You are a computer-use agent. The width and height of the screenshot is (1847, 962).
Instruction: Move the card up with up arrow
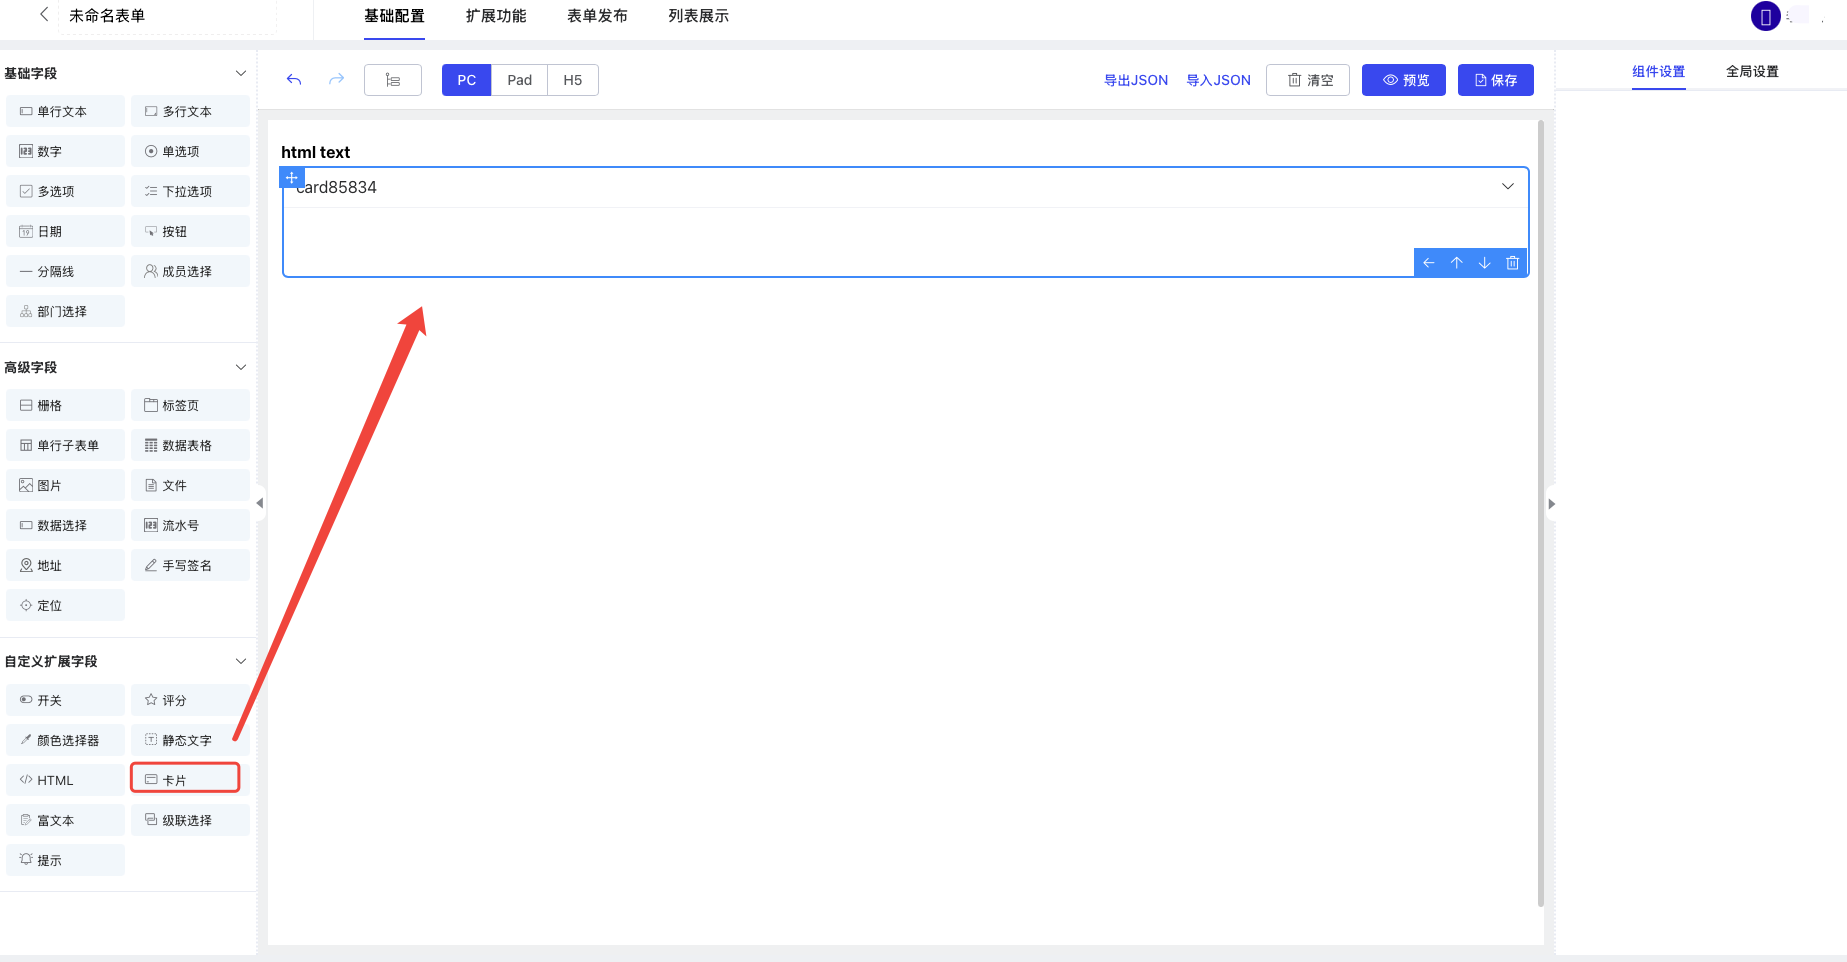1456,263
